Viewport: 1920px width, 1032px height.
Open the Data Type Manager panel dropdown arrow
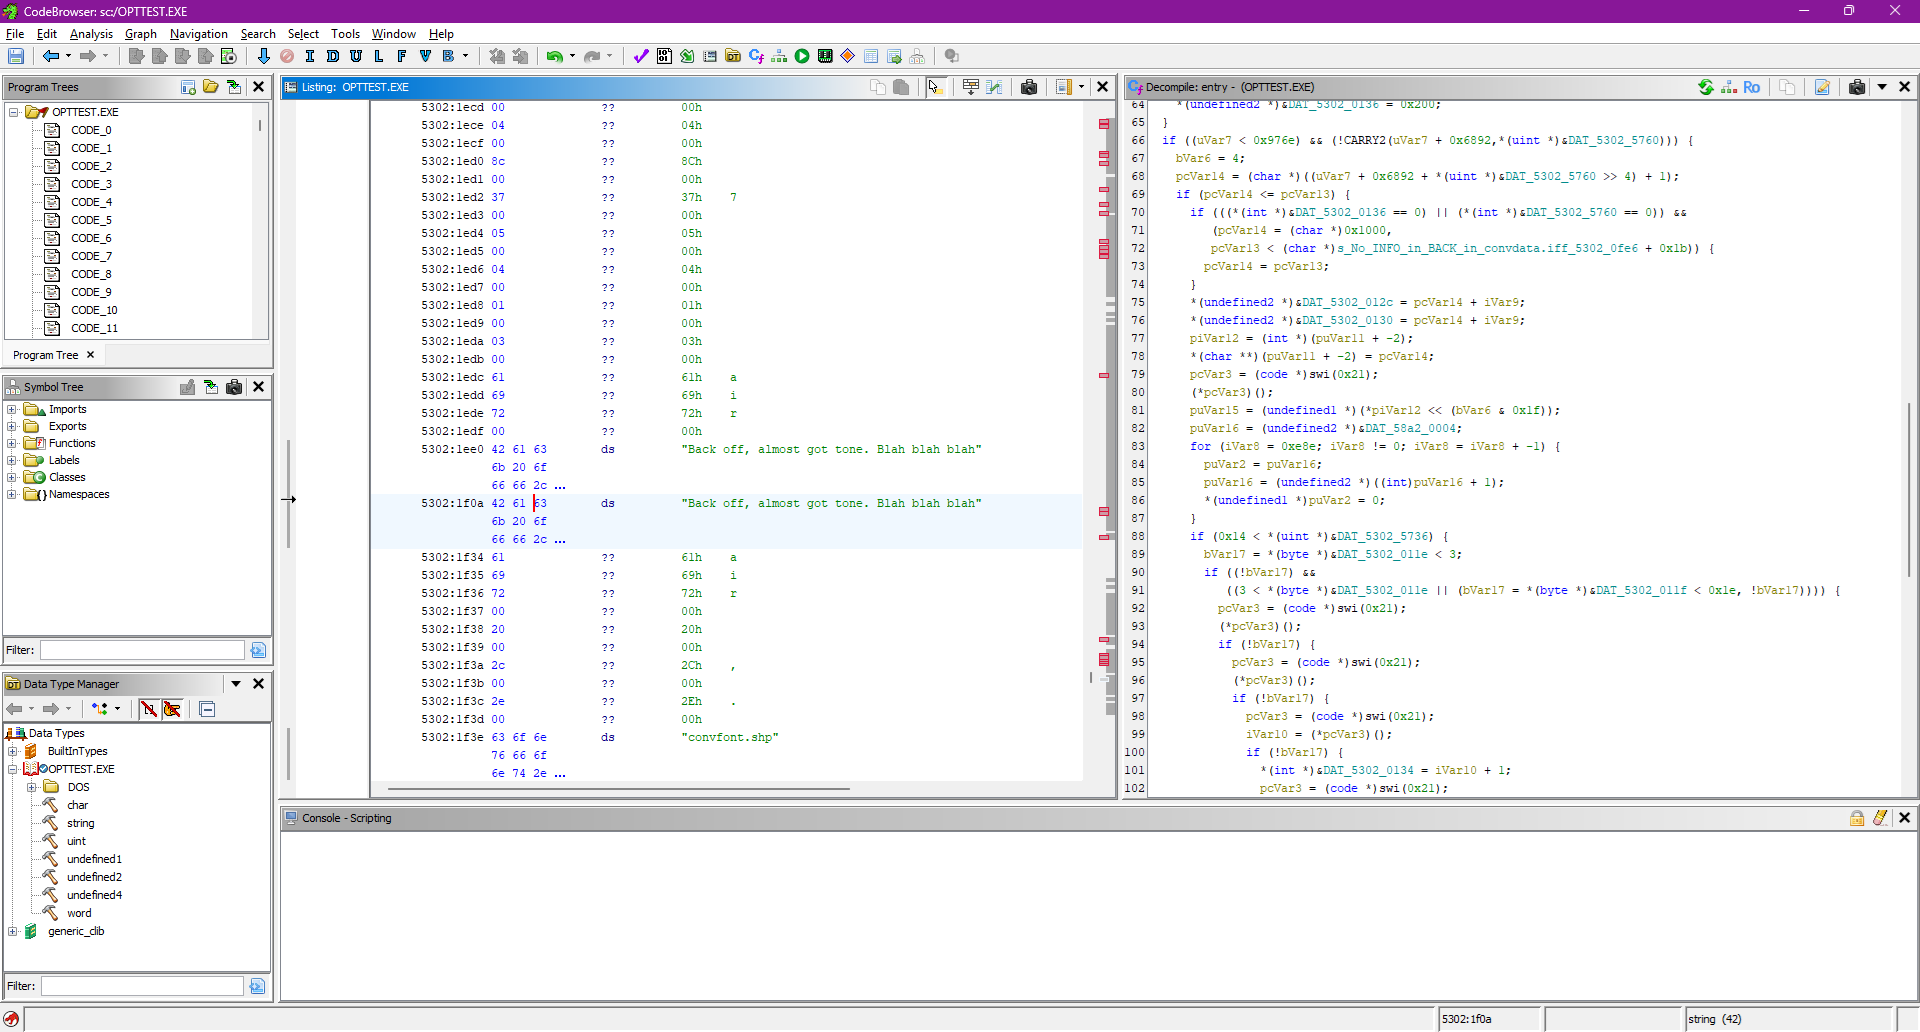236,684
